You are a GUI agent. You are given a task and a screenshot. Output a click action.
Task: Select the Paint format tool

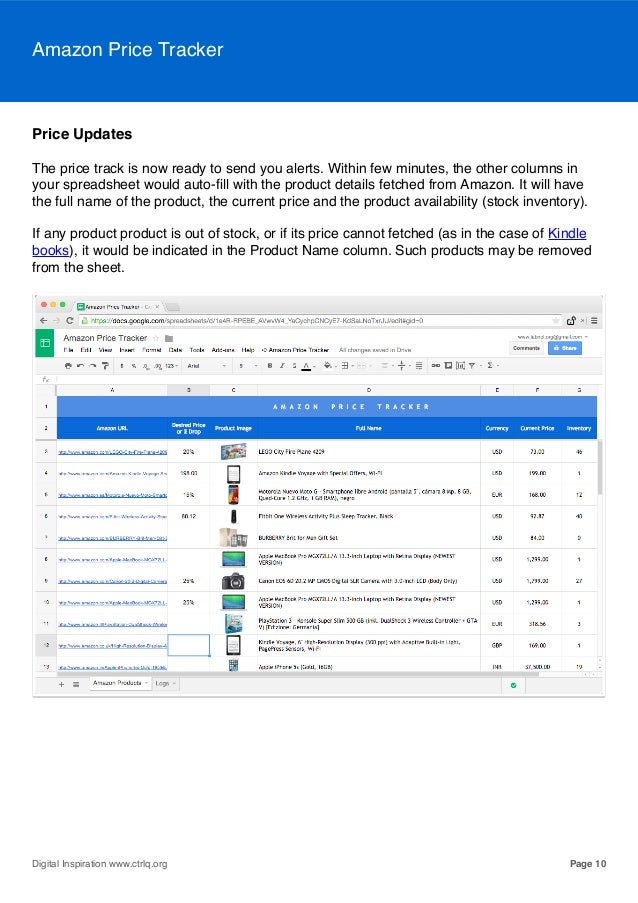click(105, 366)
